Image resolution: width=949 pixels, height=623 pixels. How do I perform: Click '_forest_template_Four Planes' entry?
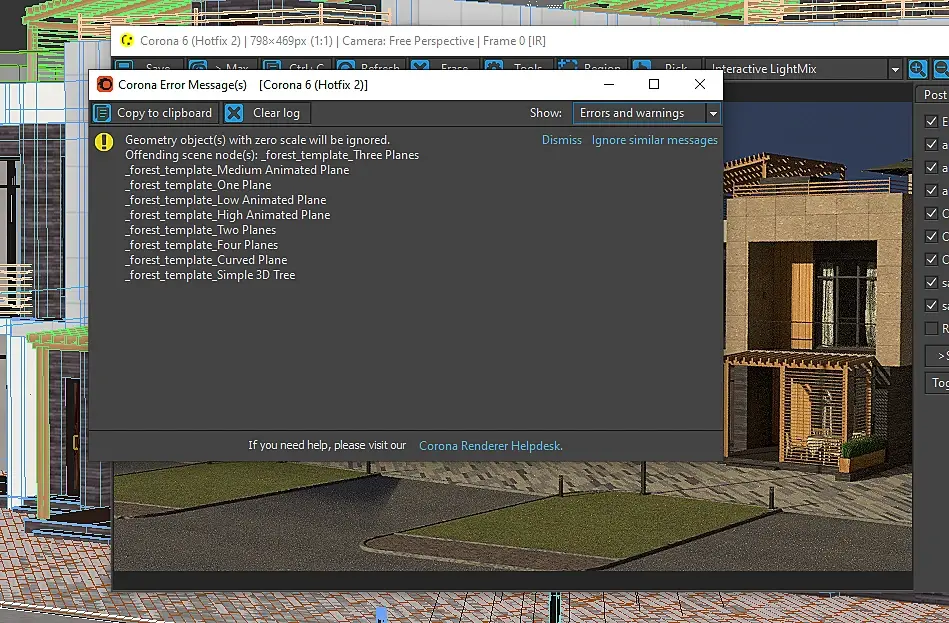202,245
